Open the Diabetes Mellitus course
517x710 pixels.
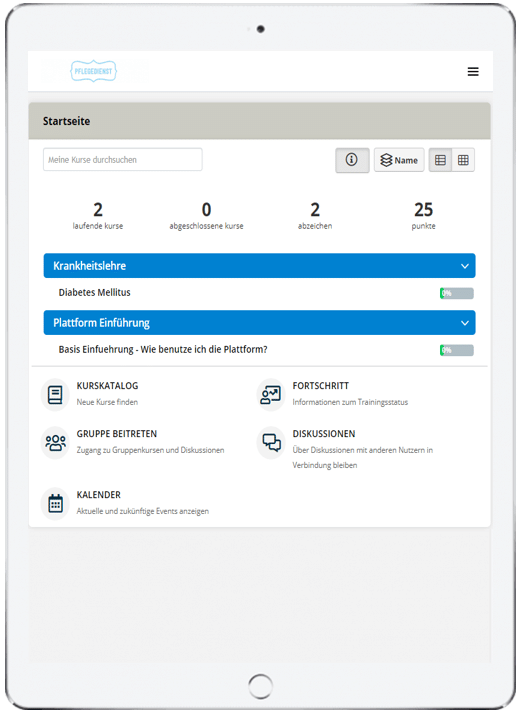94,293
